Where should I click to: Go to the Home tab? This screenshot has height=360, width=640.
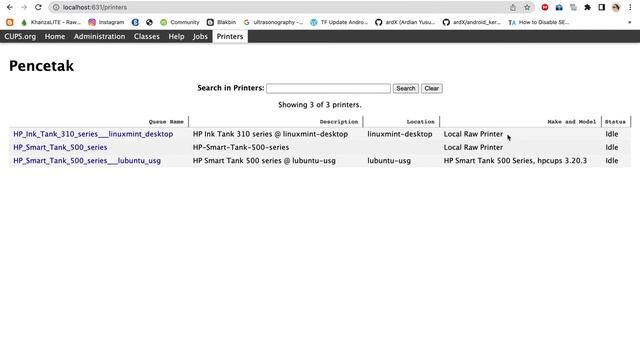pyautogui.click(x=55, y=36)
